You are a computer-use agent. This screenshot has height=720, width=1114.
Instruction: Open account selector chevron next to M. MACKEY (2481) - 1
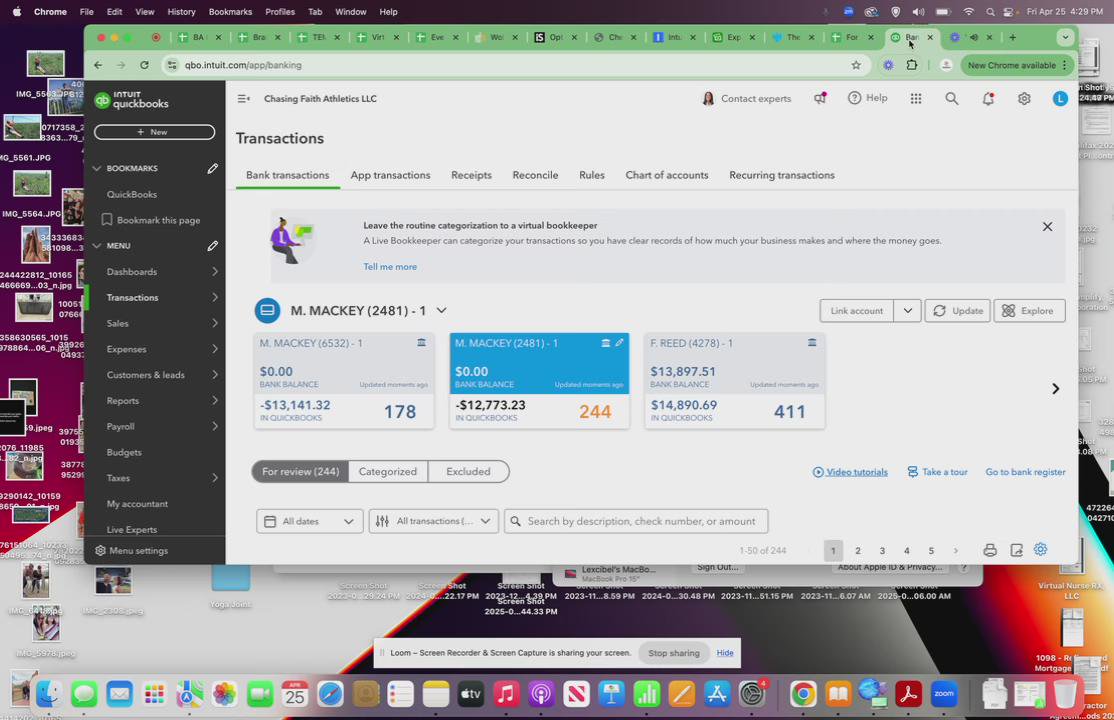(x=442, y=311)
